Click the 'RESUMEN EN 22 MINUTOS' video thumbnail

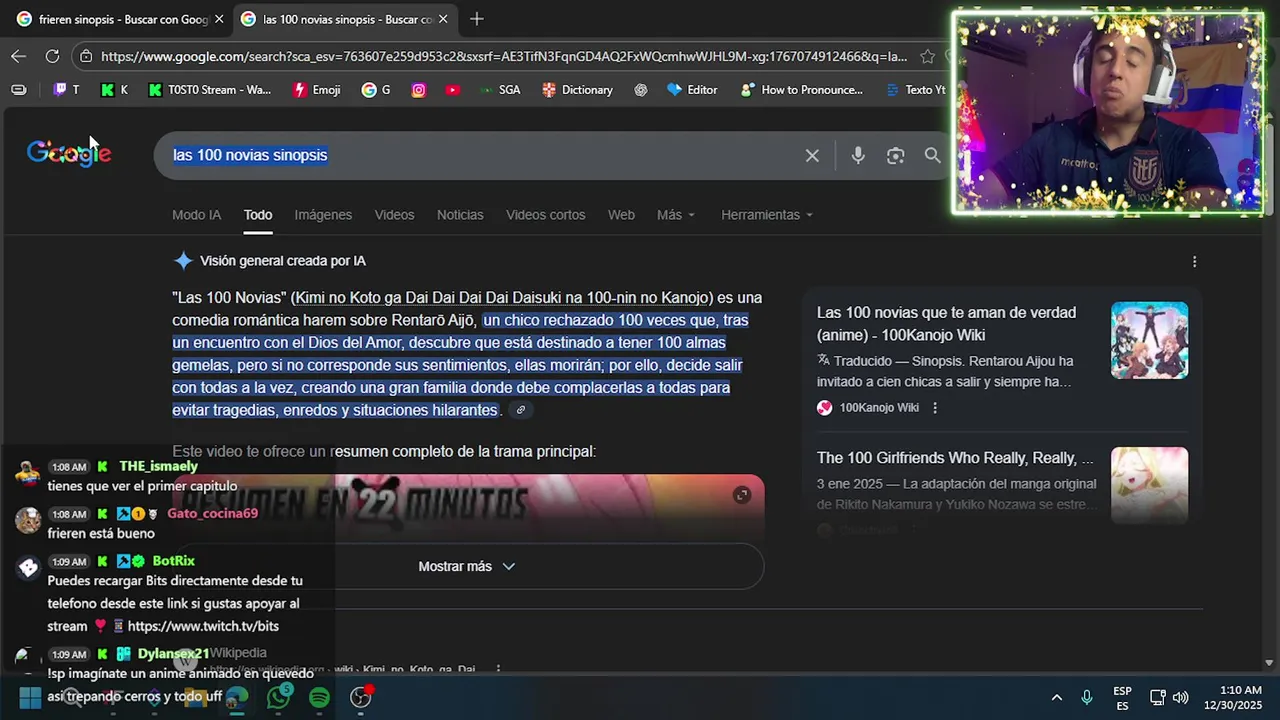(467, 508)
